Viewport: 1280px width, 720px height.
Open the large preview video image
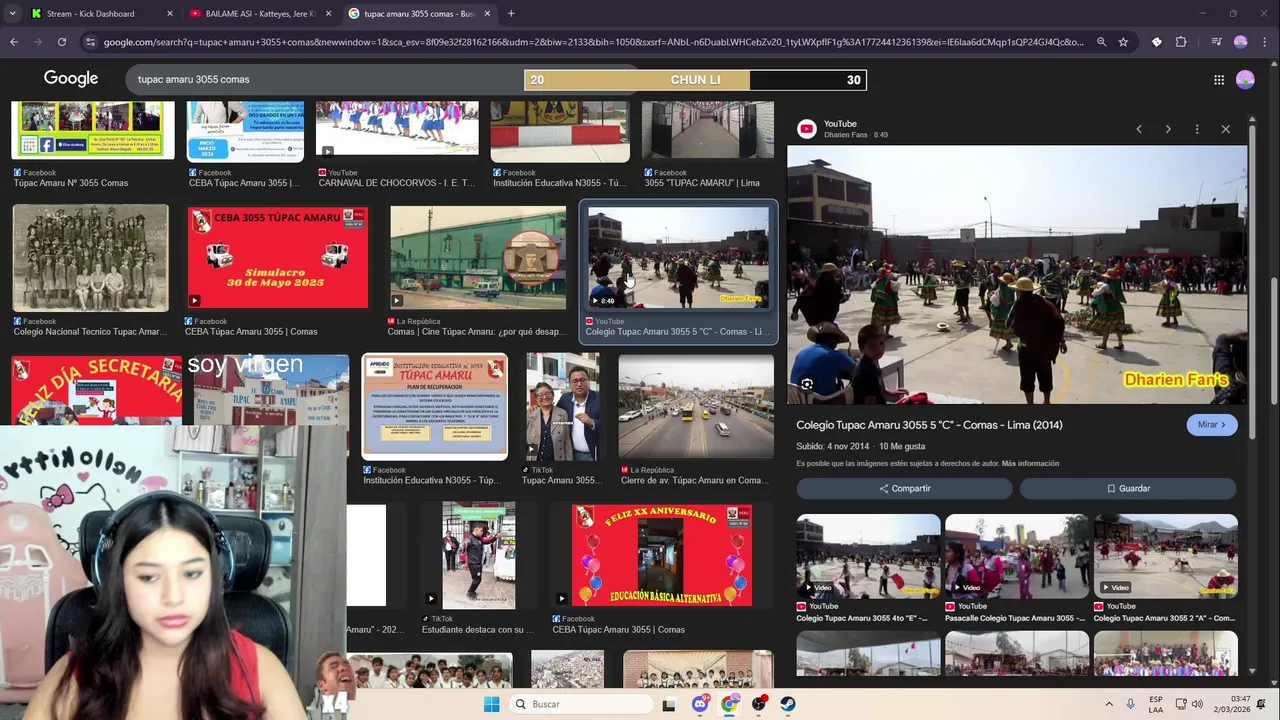click(1017, 275)
